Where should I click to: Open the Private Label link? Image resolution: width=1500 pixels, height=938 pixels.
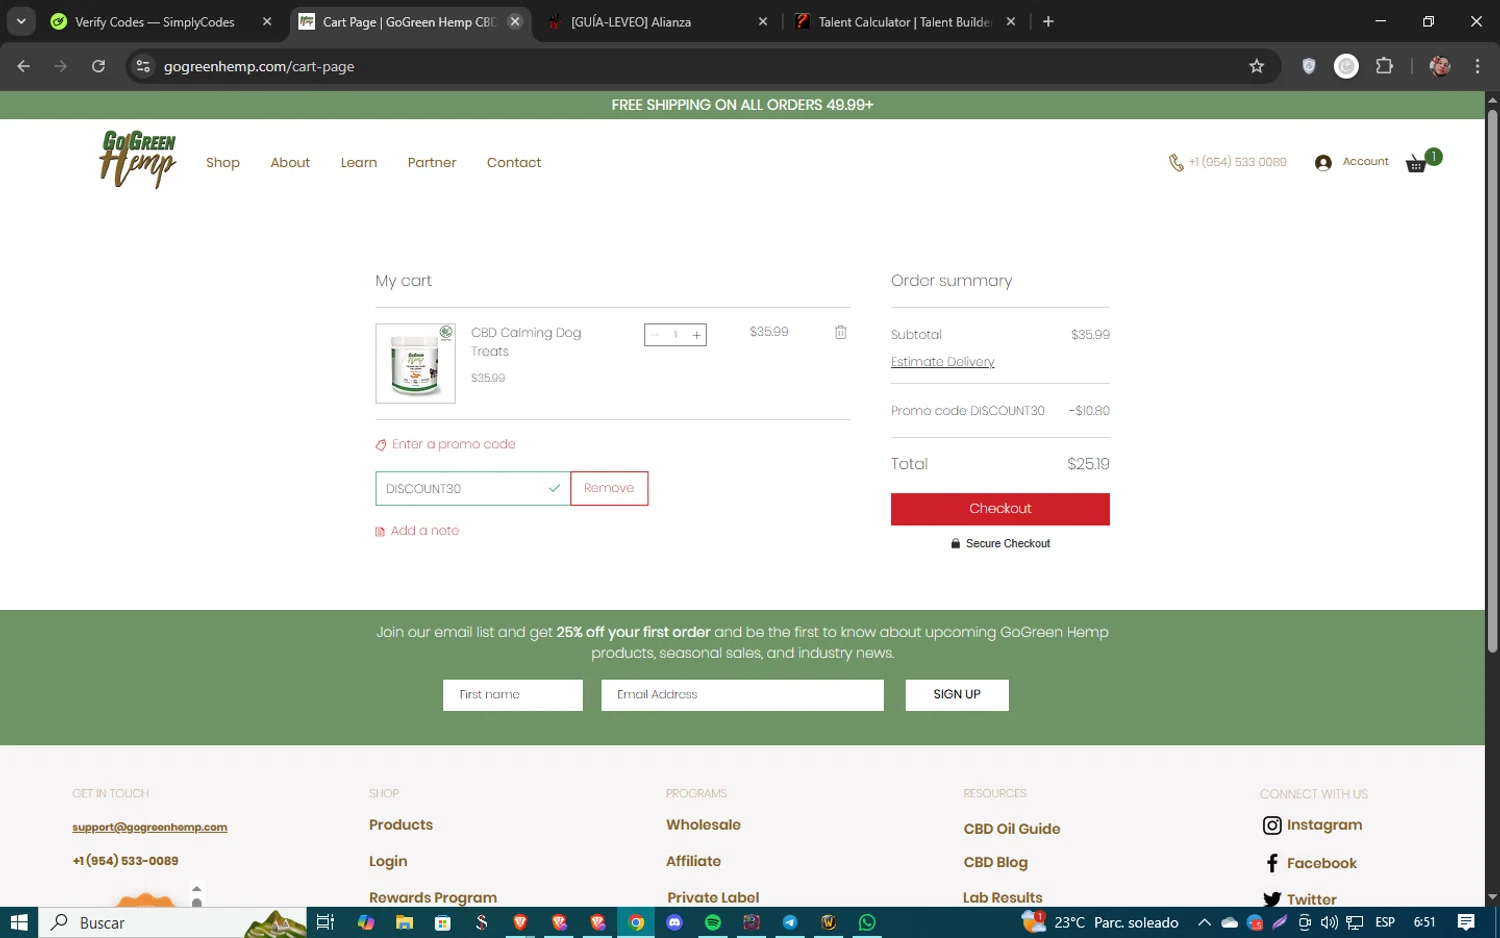(x=713, y=897)
